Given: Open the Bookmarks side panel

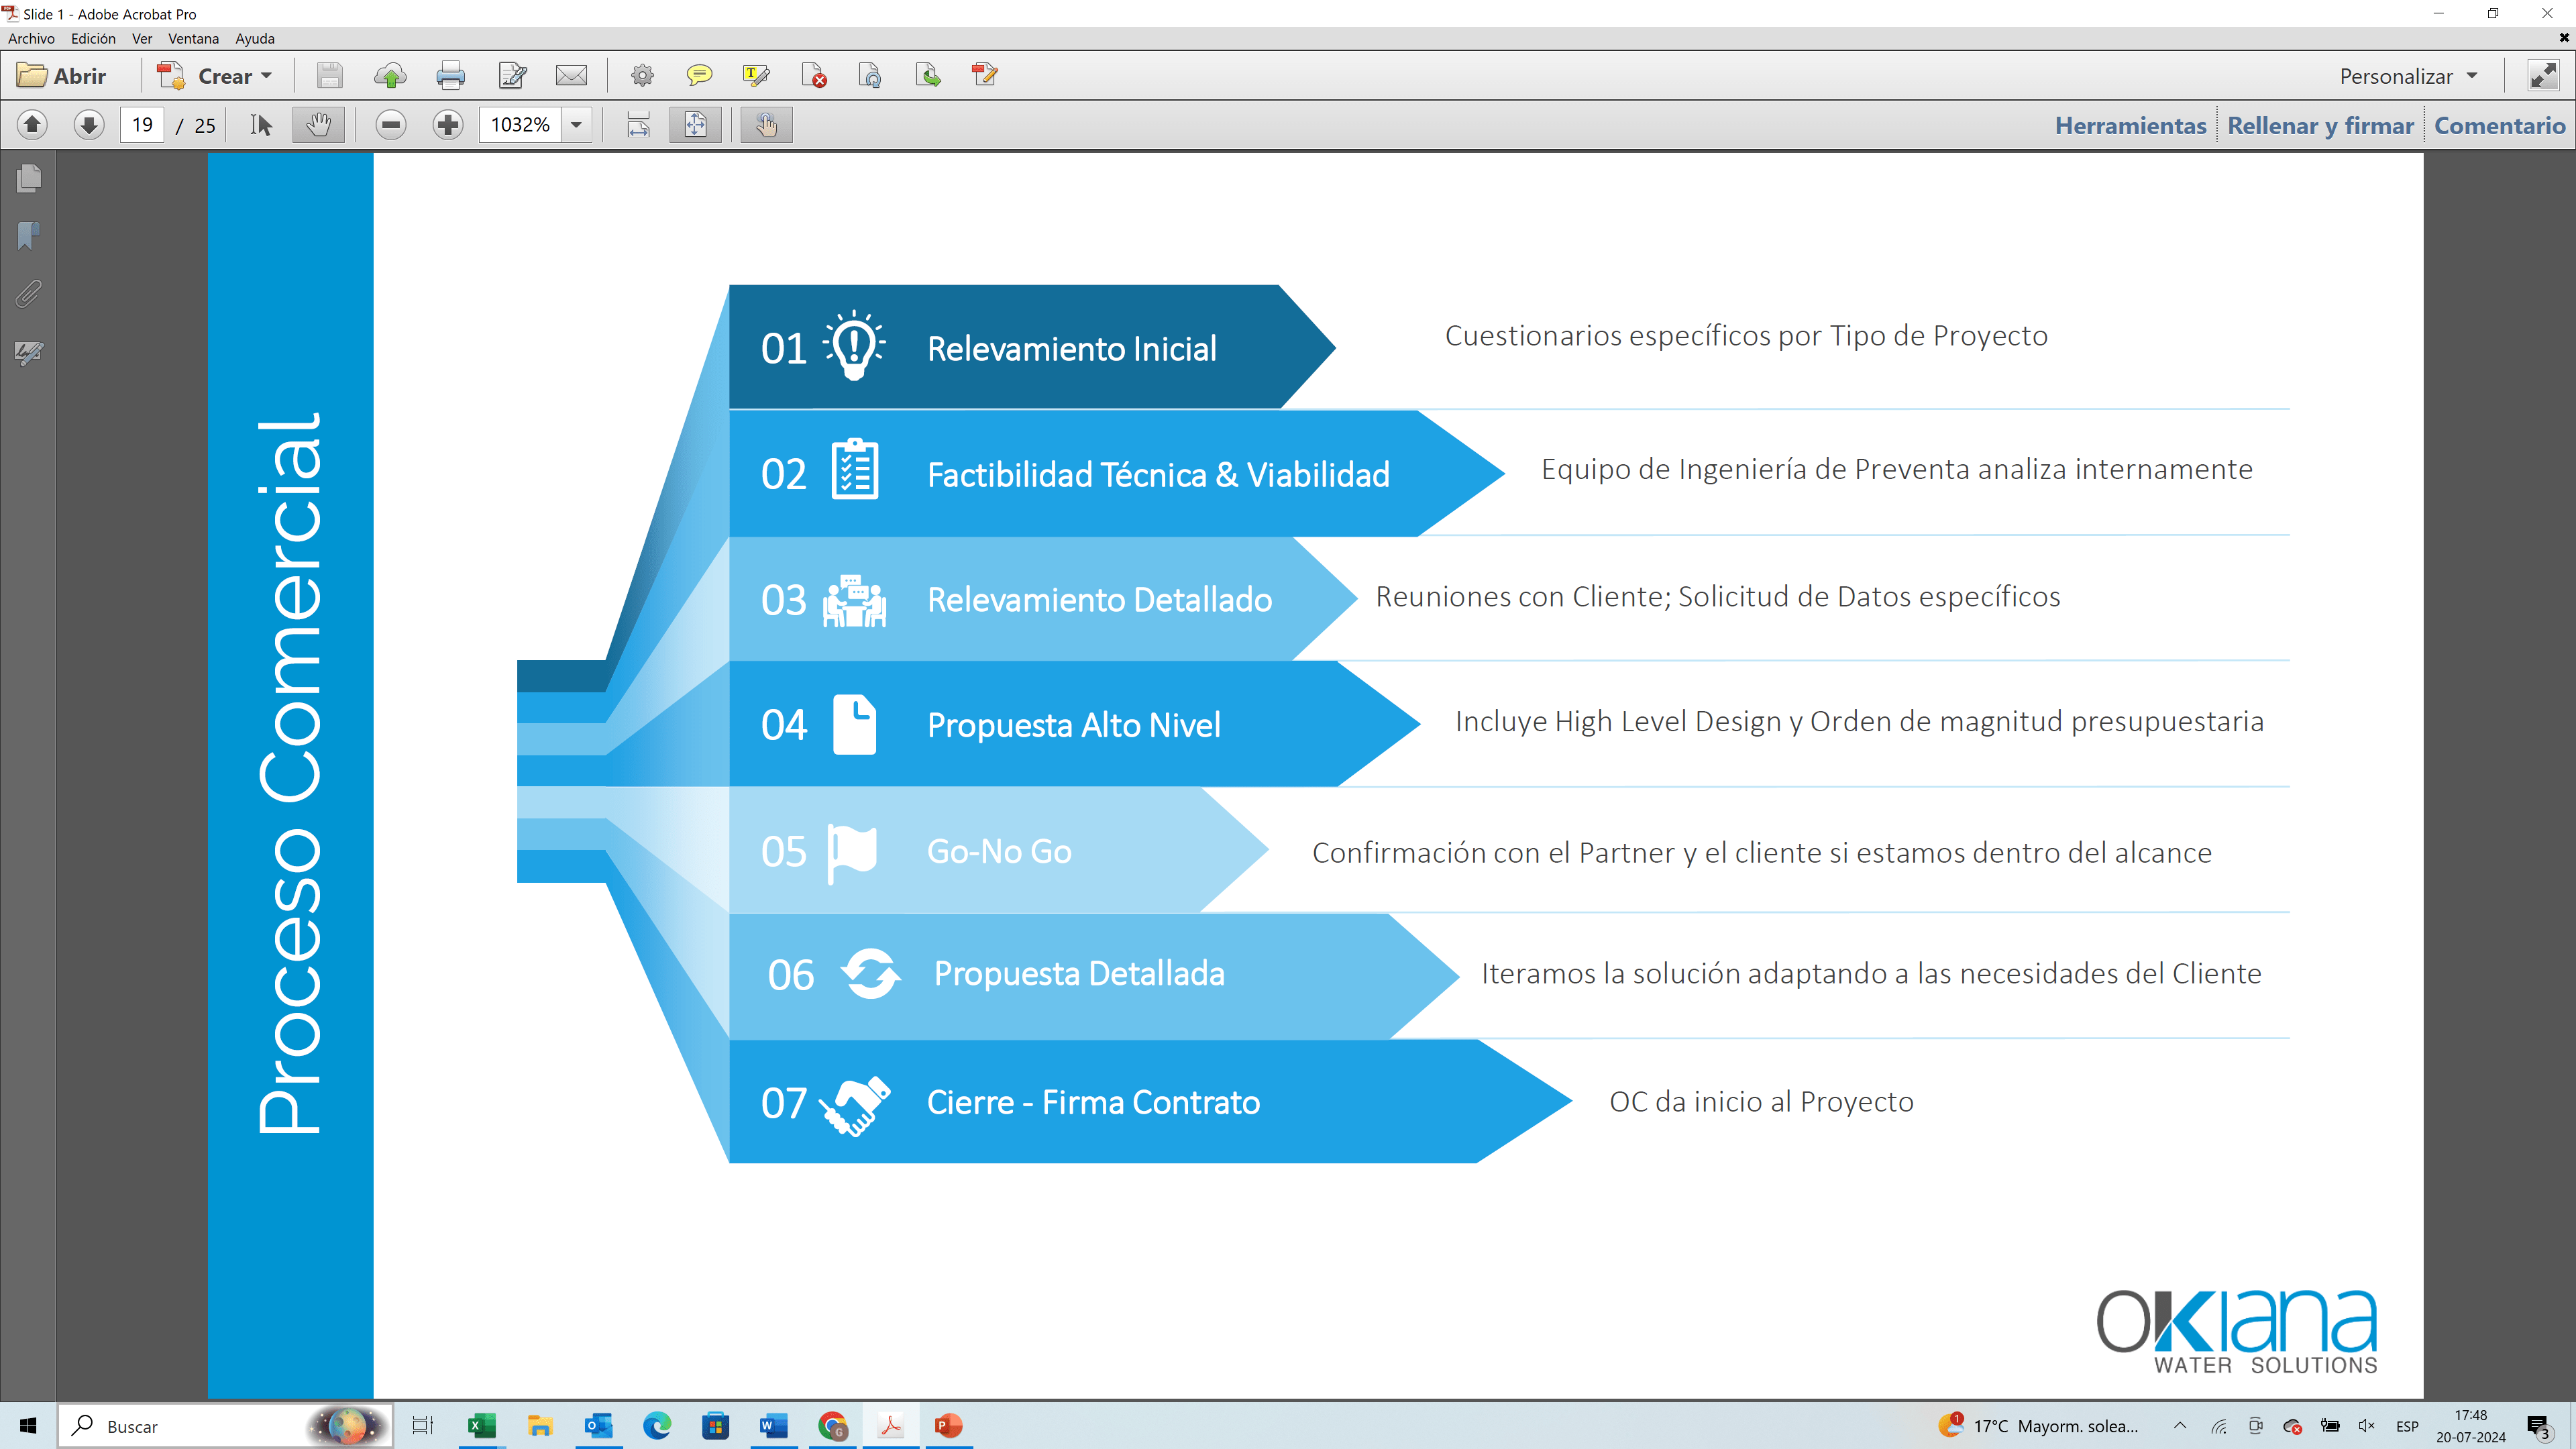Looking at the screenshot, I should tap(29, 236).
